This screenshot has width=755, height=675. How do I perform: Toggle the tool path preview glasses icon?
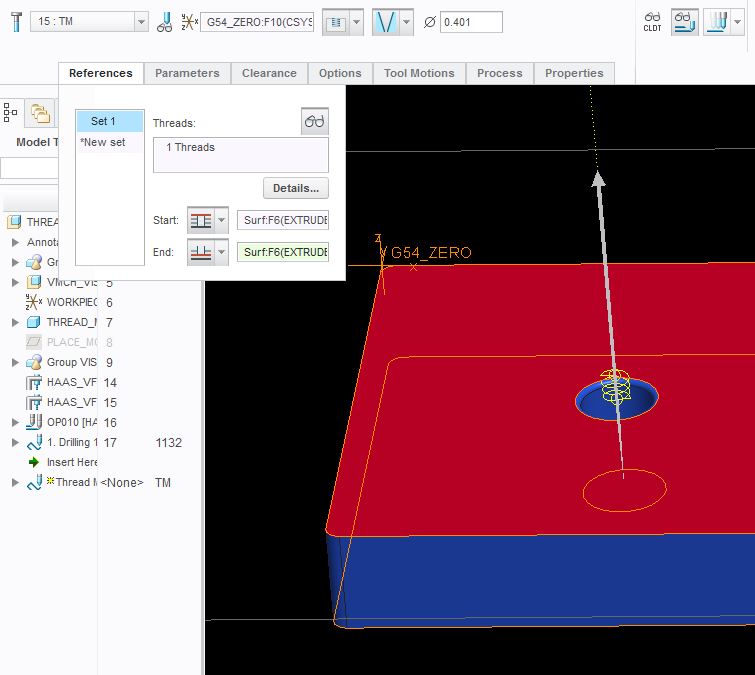[x=684, y=22]
